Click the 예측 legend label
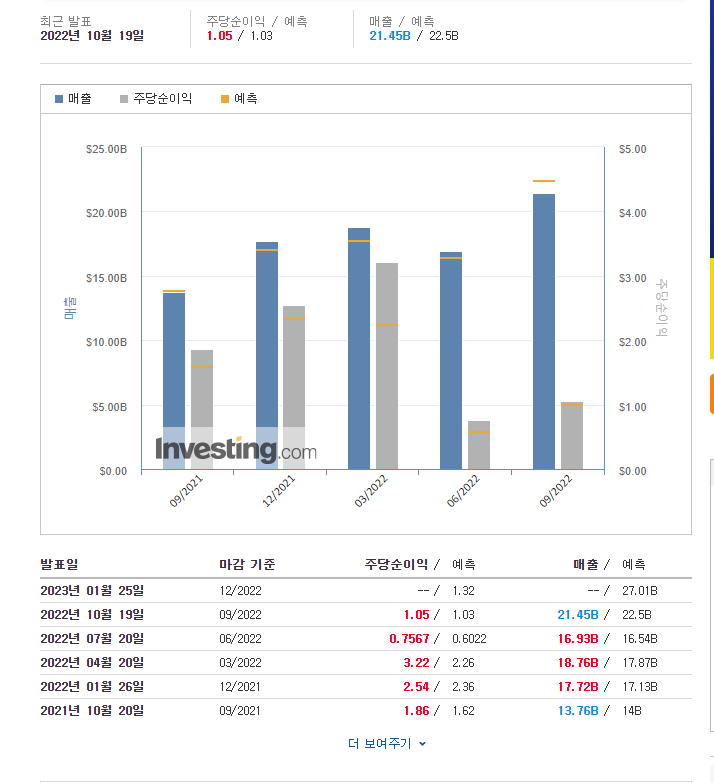 (x=246, y=99)
